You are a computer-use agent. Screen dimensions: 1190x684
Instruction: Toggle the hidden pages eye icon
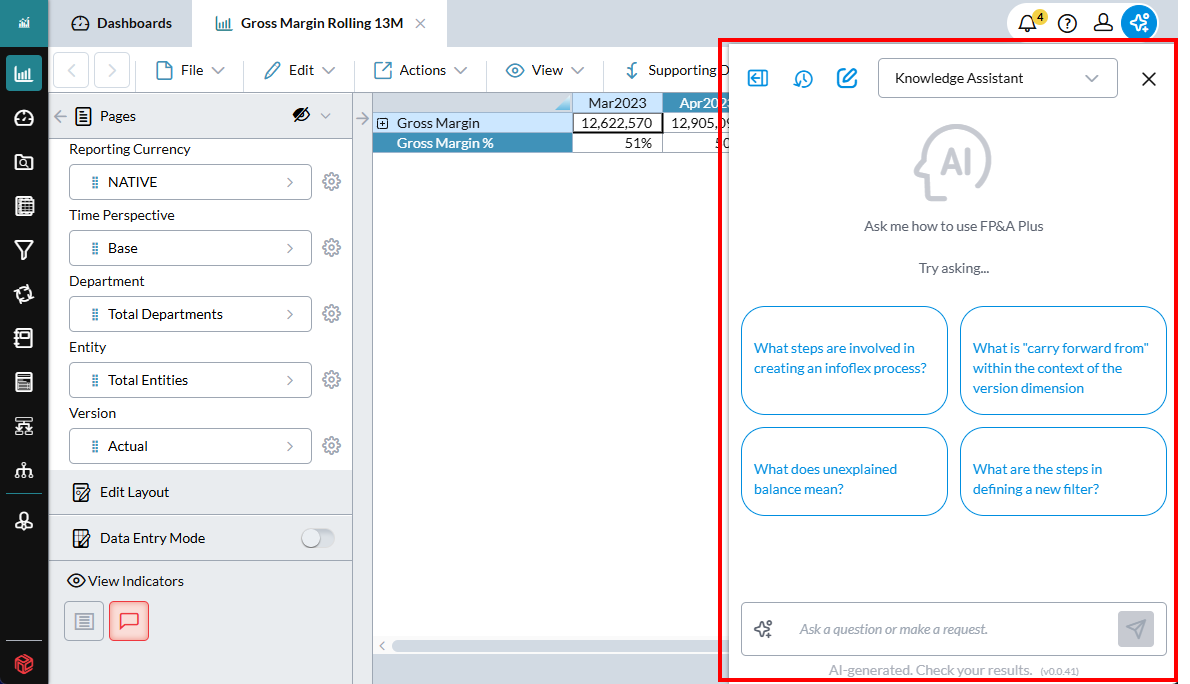tap(301, 116)
